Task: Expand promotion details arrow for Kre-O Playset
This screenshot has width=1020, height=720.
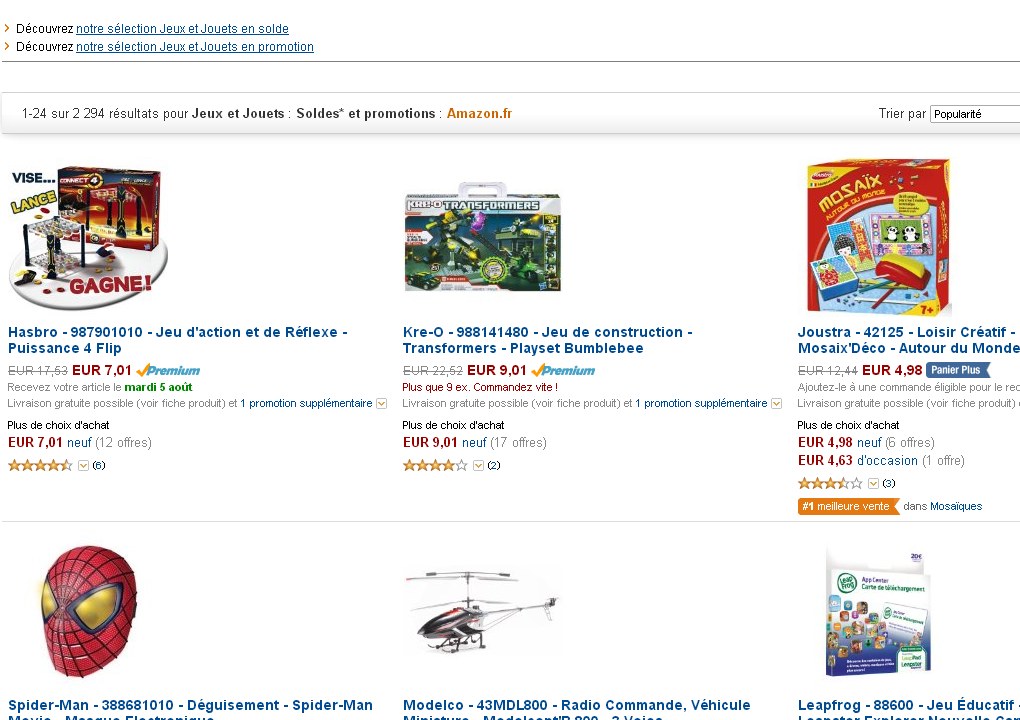Action: (x=776, y=404)
